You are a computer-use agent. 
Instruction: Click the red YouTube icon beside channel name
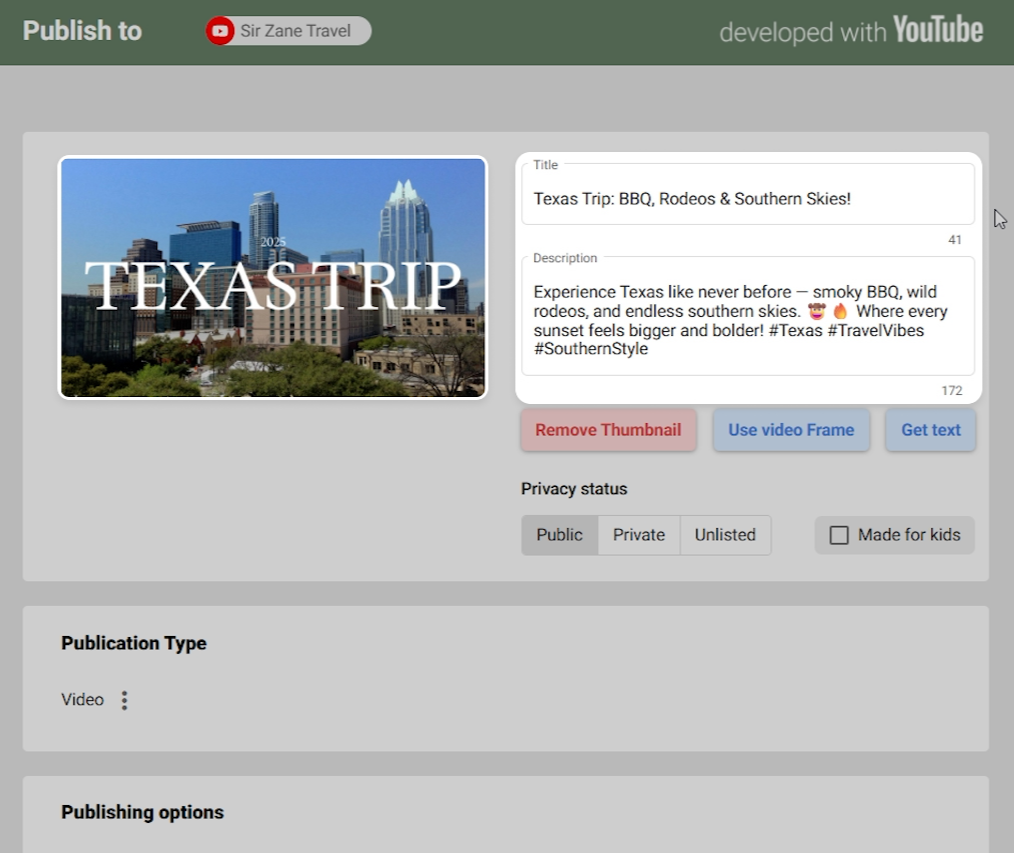point(220,31)
